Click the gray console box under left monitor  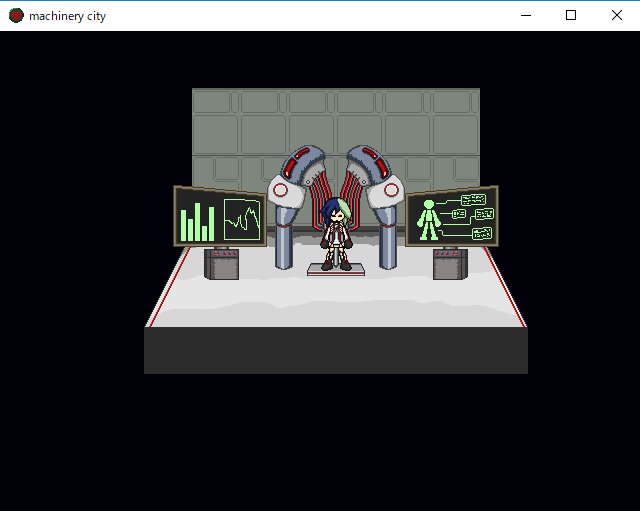[222, 264]
